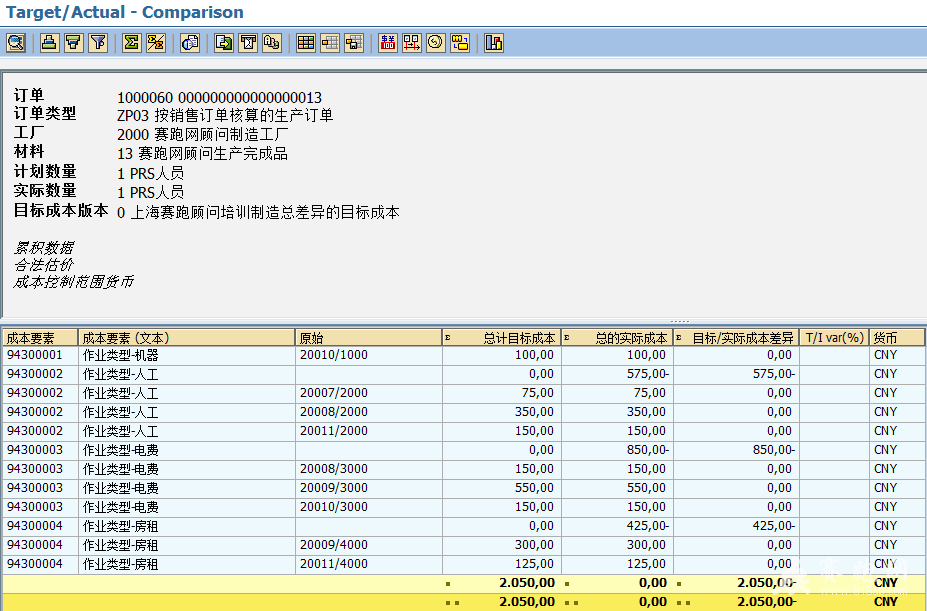
Task: Click the material 13 赛跑网顾问生产完成品 text
Action: point(202,154)
